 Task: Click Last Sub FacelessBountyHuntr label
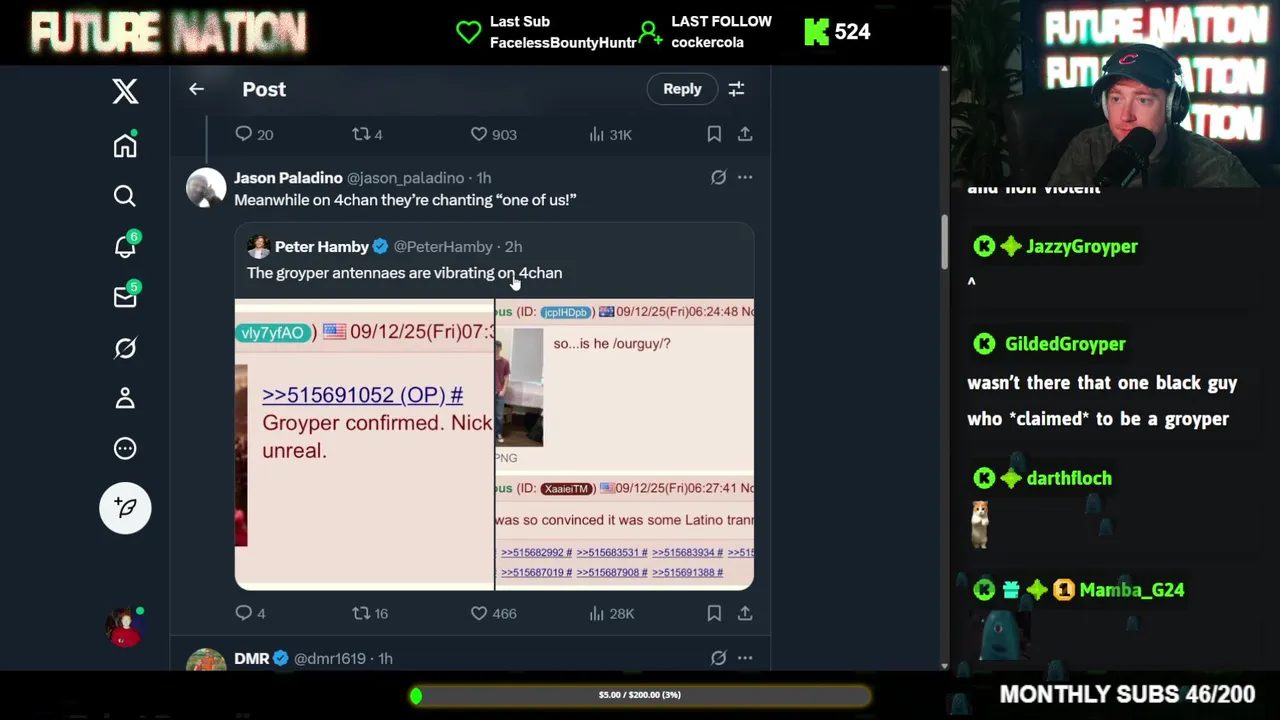click(x=563, y=32)
